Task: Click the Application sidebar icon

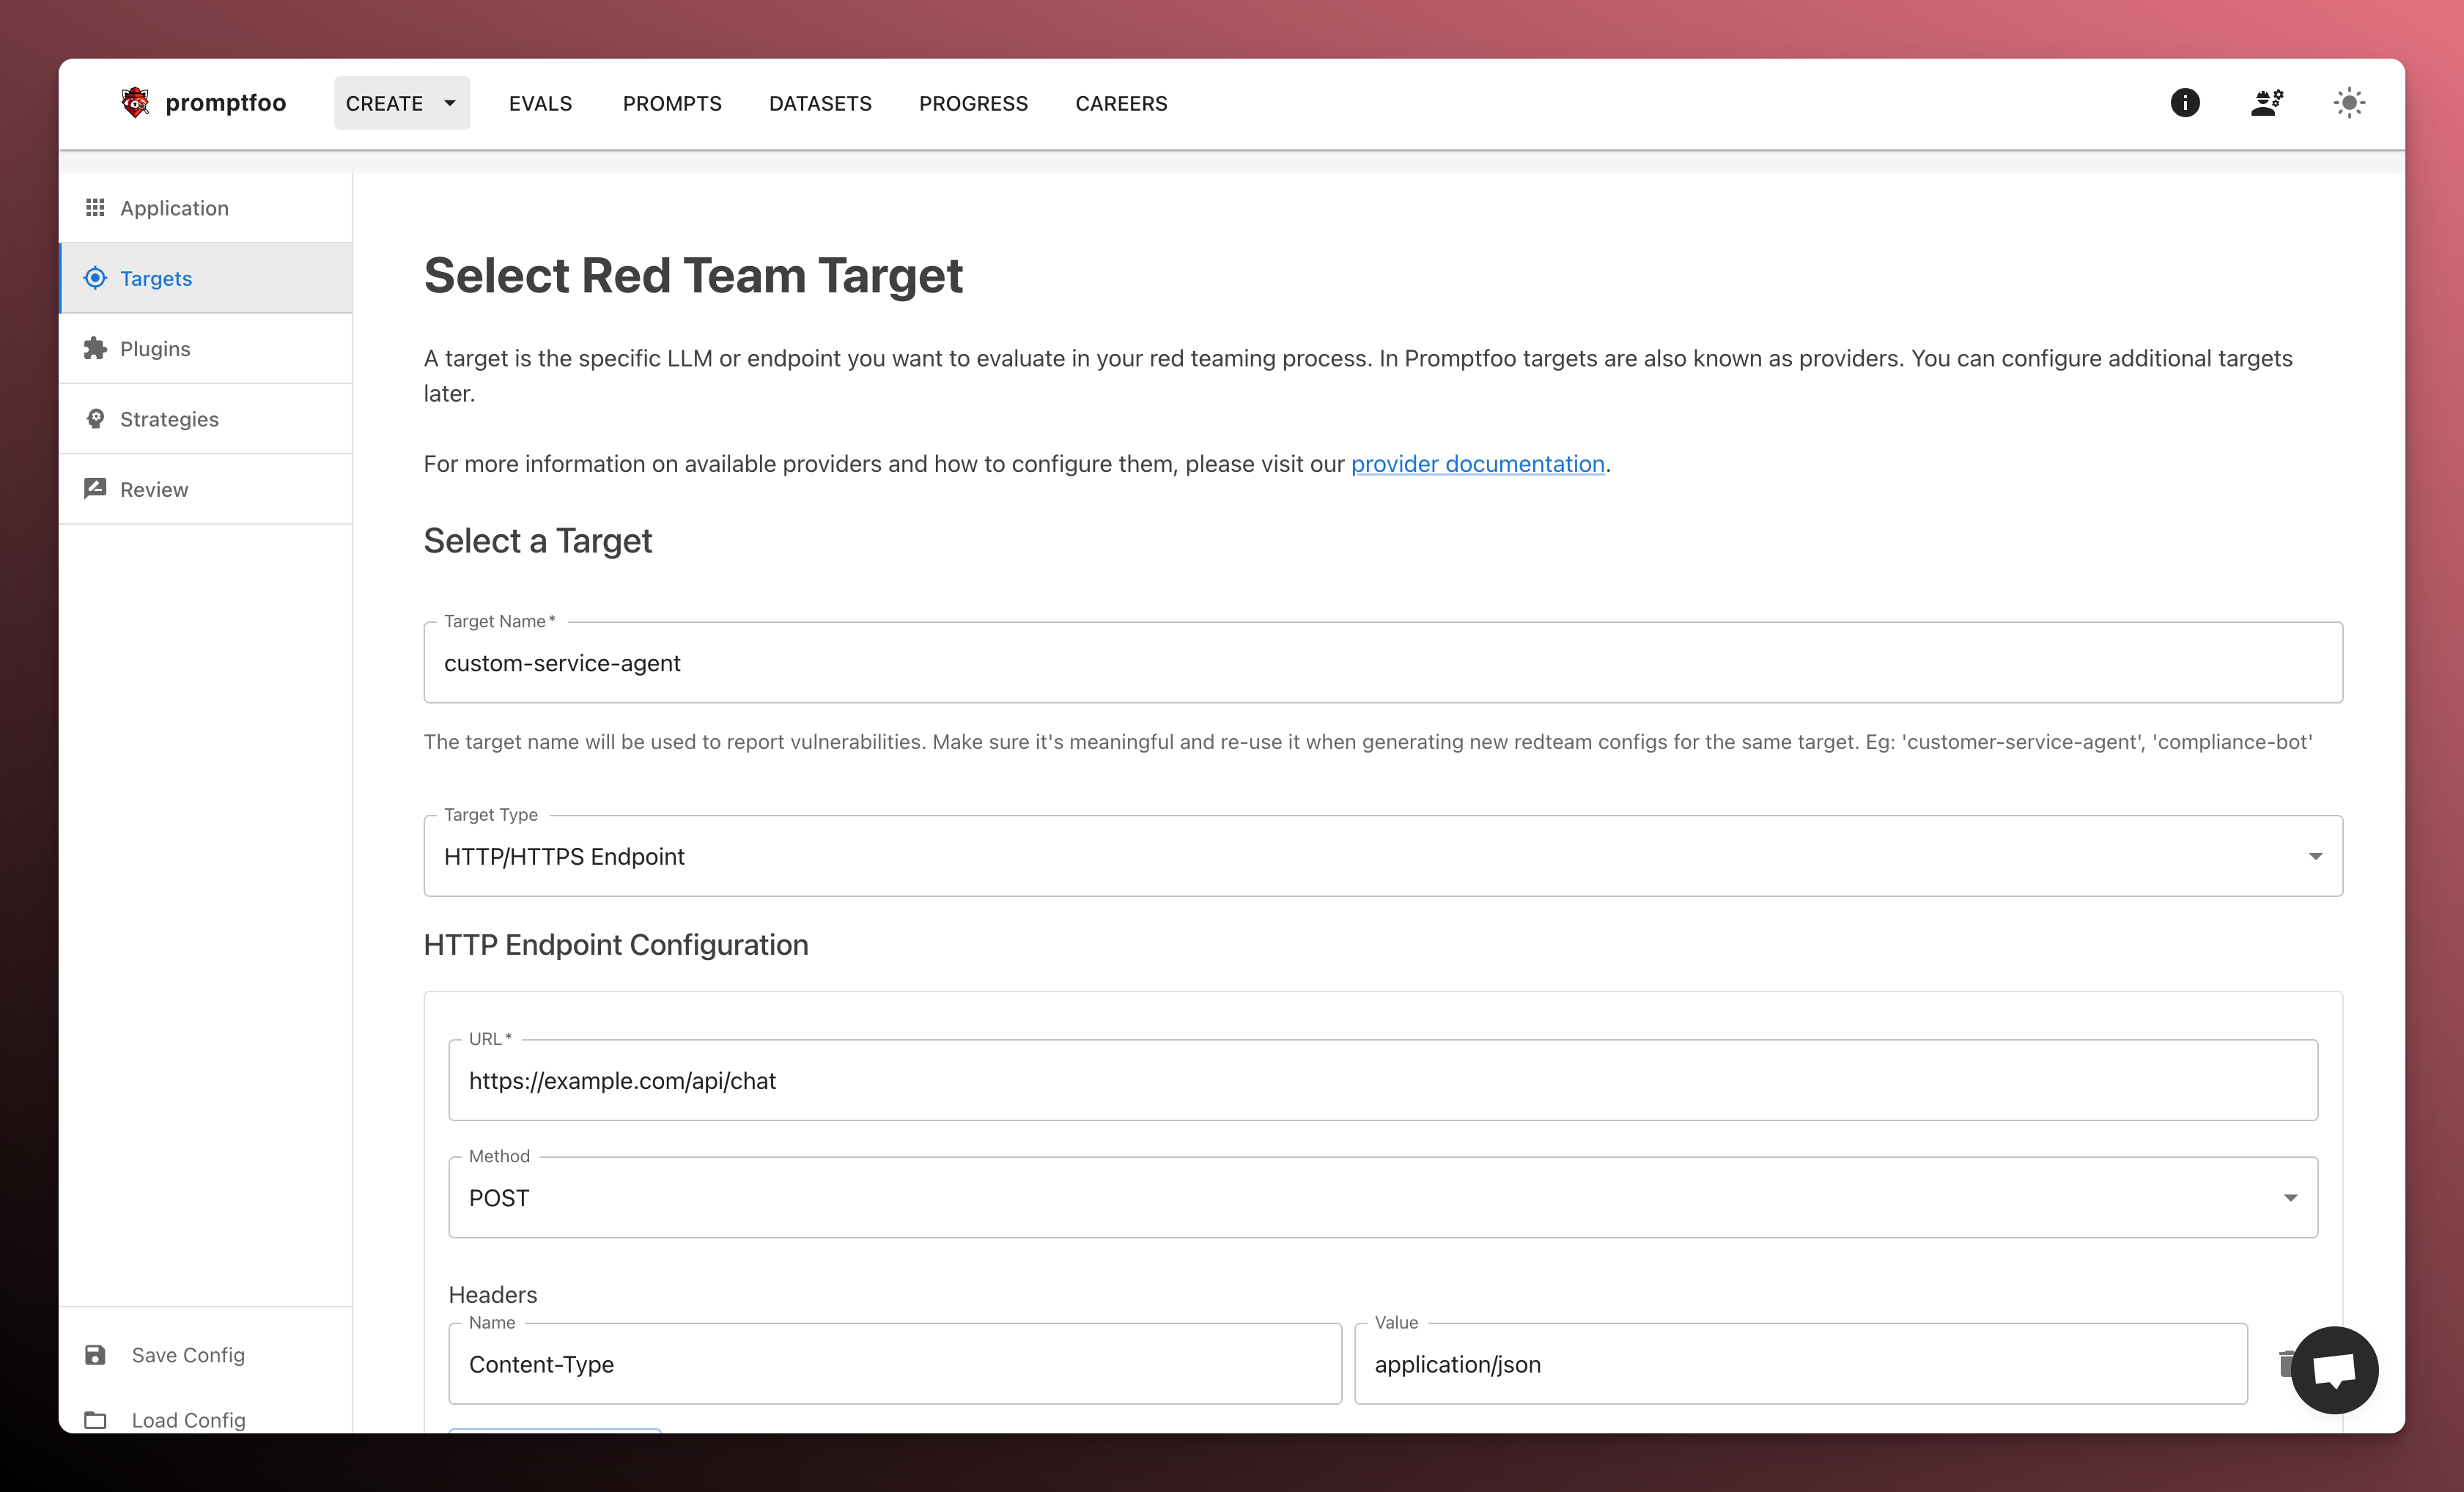Action: [x=95, y=206]
